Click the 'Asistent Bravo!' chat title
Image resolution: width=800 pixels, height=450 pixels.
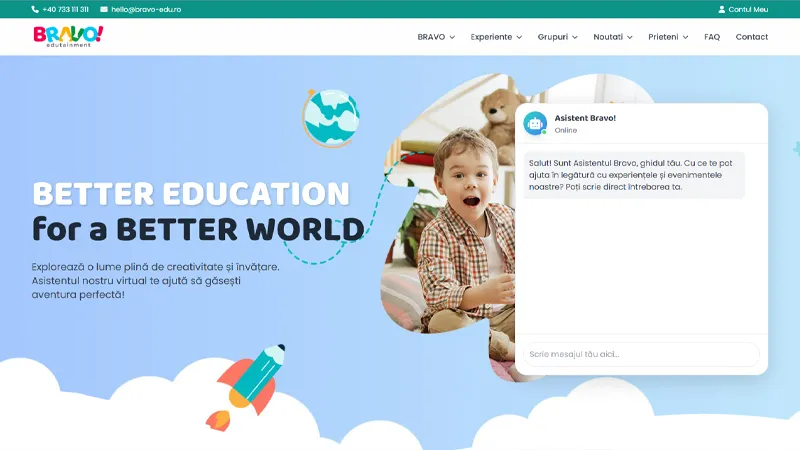tap(585, 118)
